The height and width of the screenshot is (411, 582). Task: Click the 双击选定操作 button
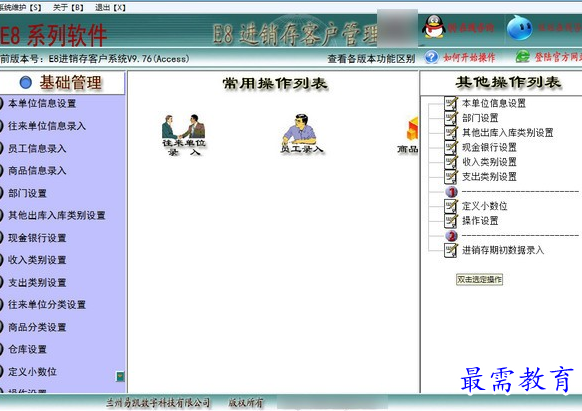(479, 280)
